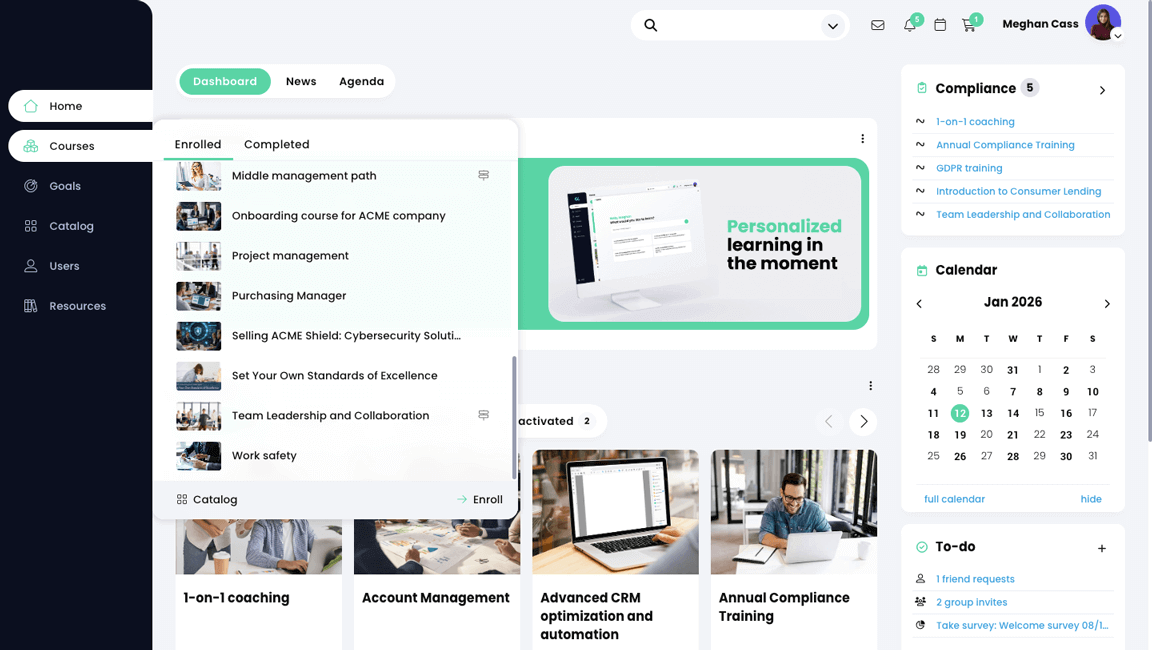This screenshot has height=650, width=1152.
Task: Open the notifications bell
Action: pos(908,24)
